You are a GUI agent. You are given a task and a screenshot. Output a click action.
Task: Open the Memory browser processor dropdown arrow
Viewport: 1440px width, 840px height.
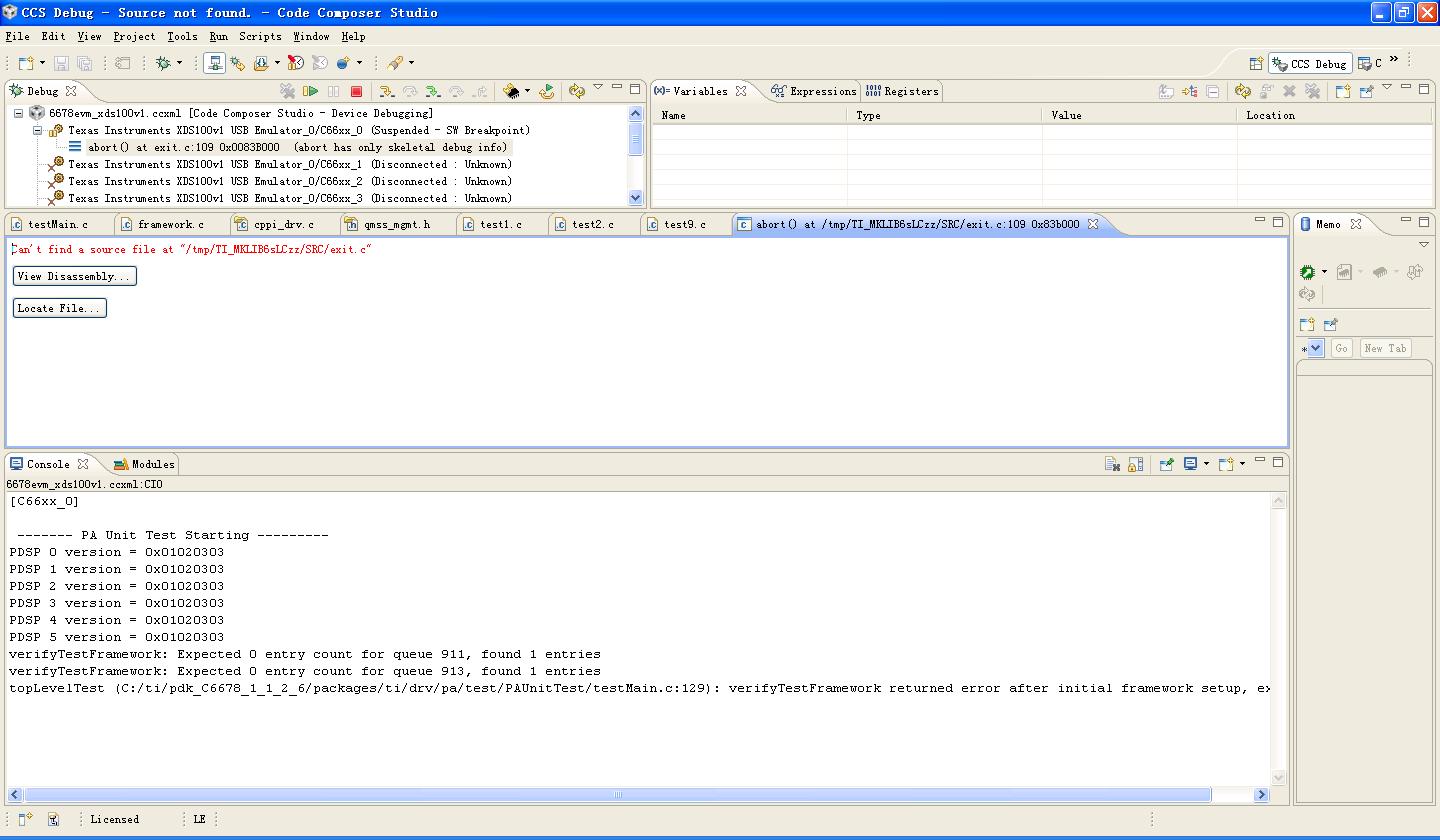[x=1324, y=272]
